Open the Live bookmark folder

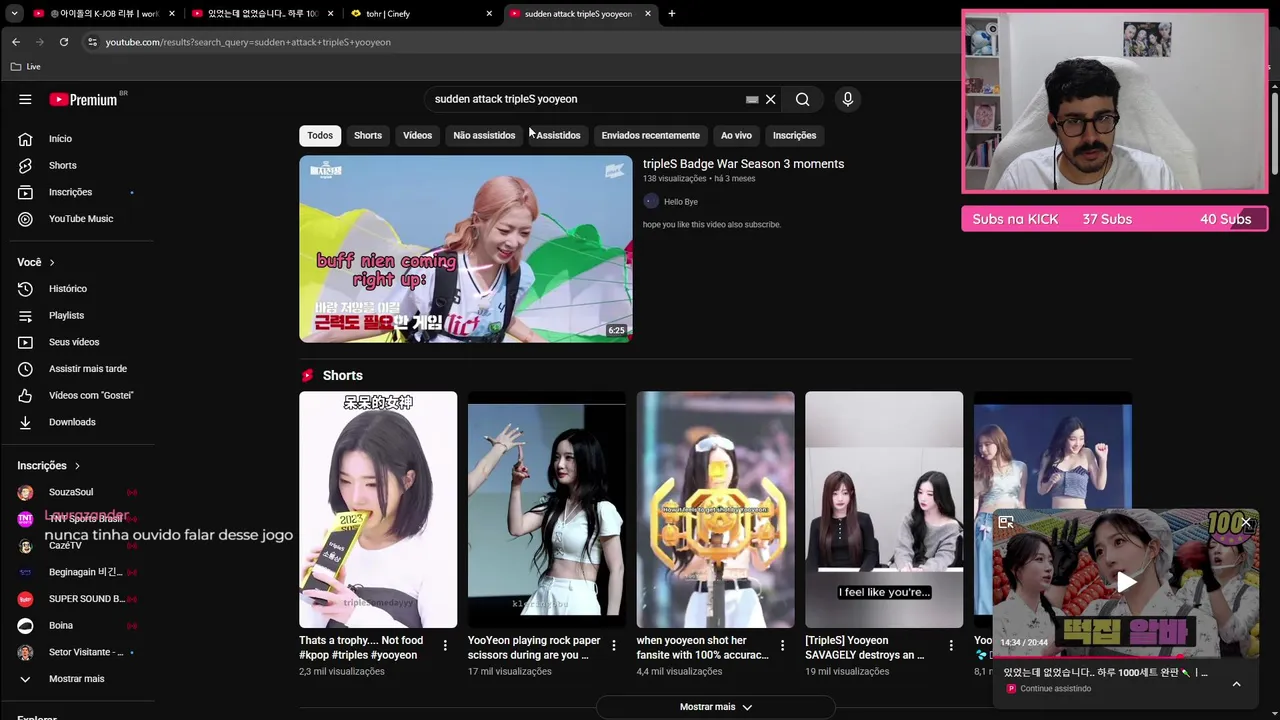pos(26,66)
